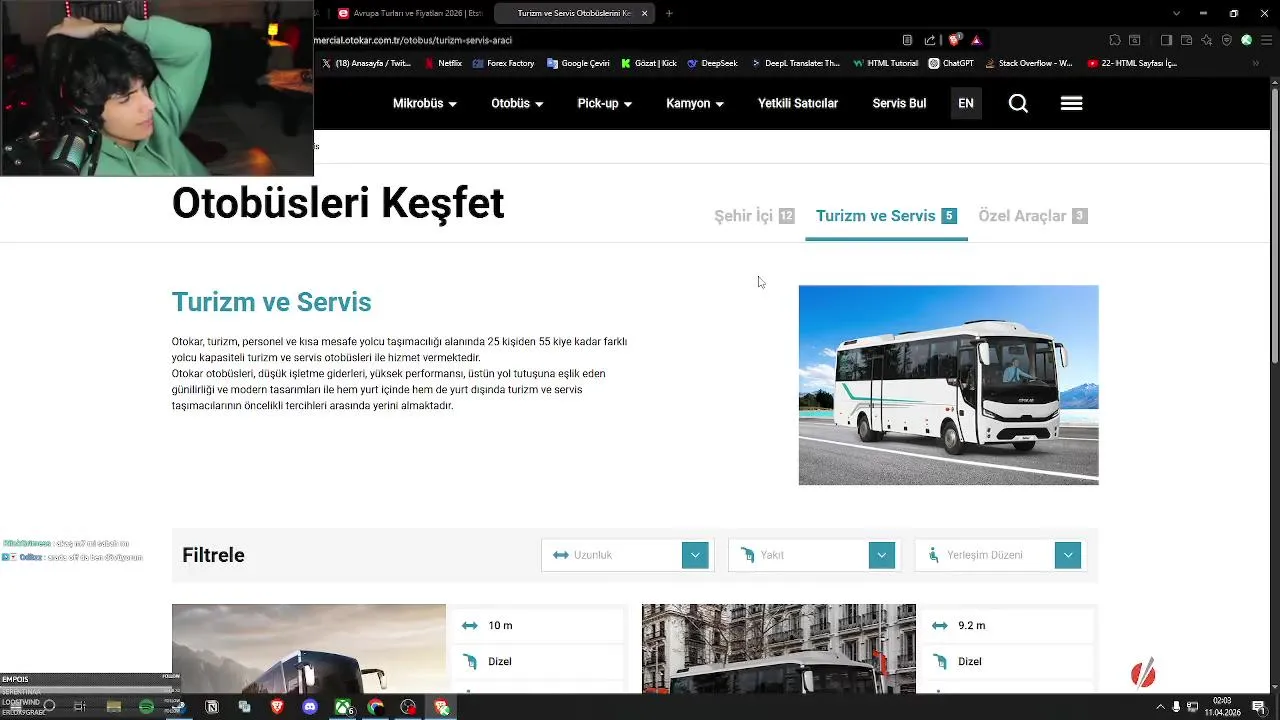Switch to the Özel Araçlar tab

[x=1033, y=216]
